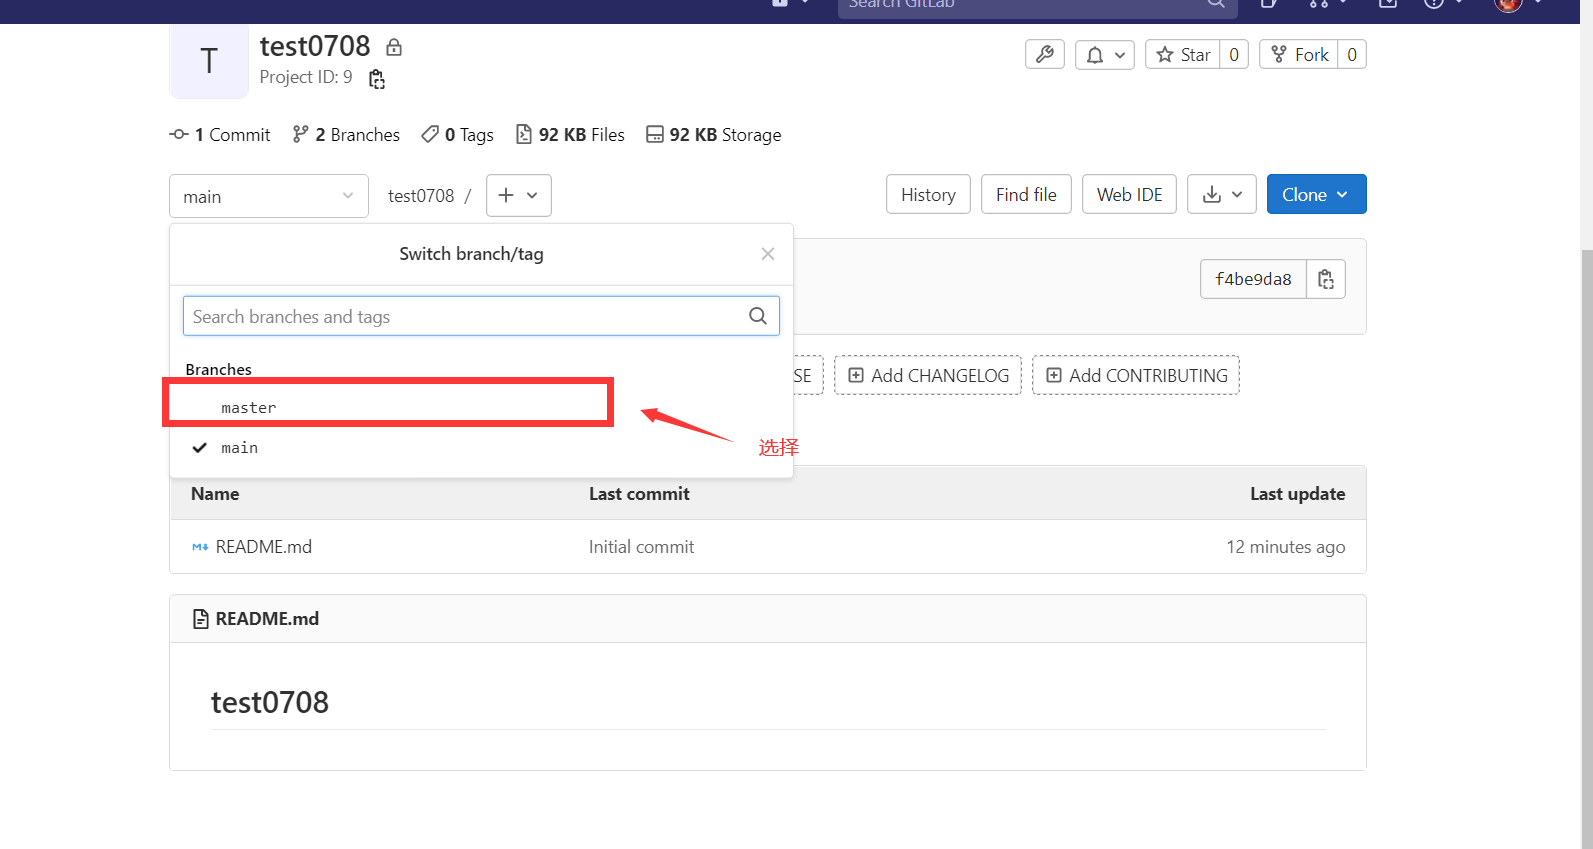Click the README.md viewer header title
Viewport: 1593px width, 849px height.
pyautogui.click(x=267, y=619)
